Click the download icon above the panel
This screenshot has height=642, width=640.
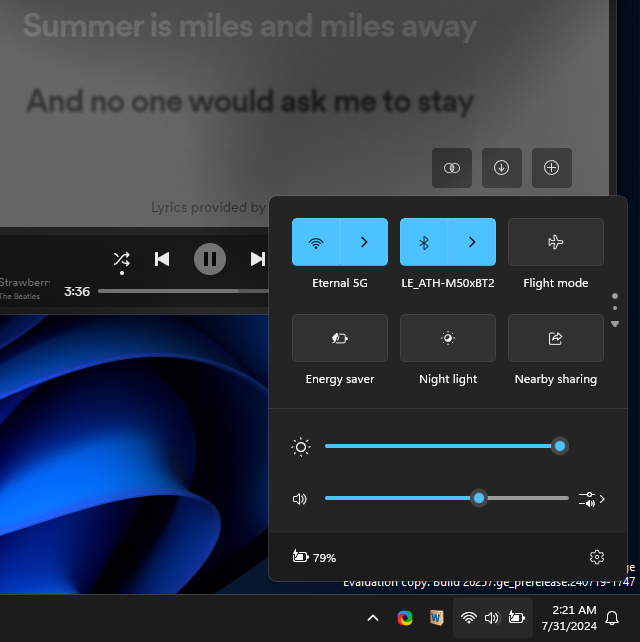point(501,168)
